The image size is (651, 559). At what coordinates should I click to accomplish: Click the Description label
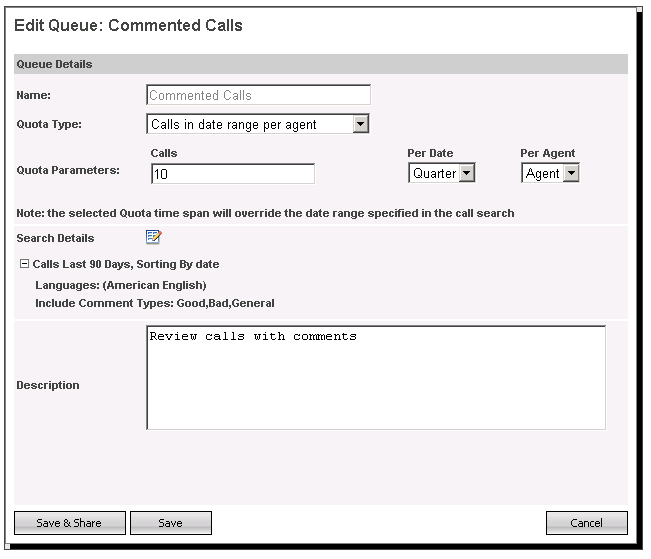[x=48, y=385]
